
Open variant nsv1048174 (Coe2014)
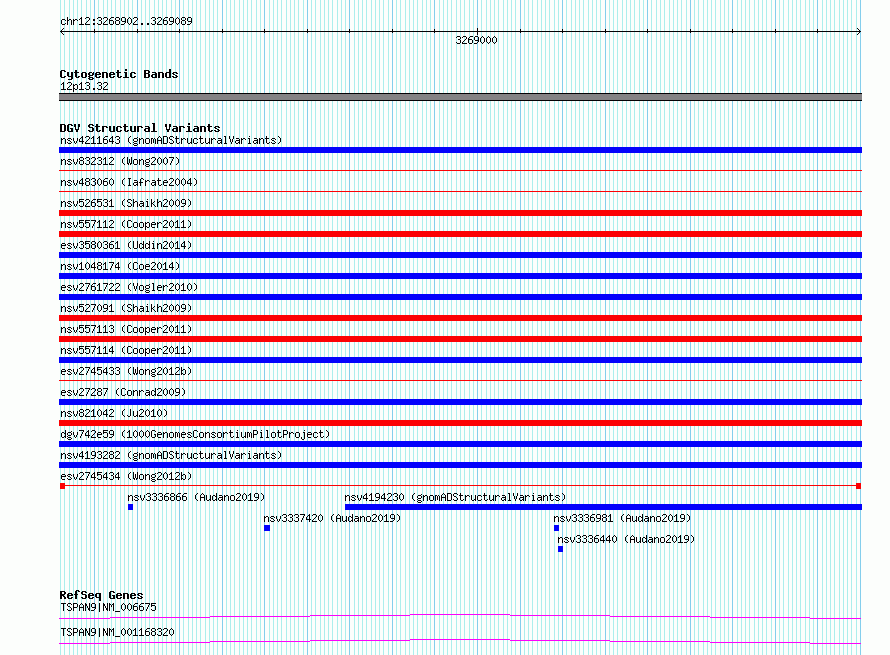[120, 266]
